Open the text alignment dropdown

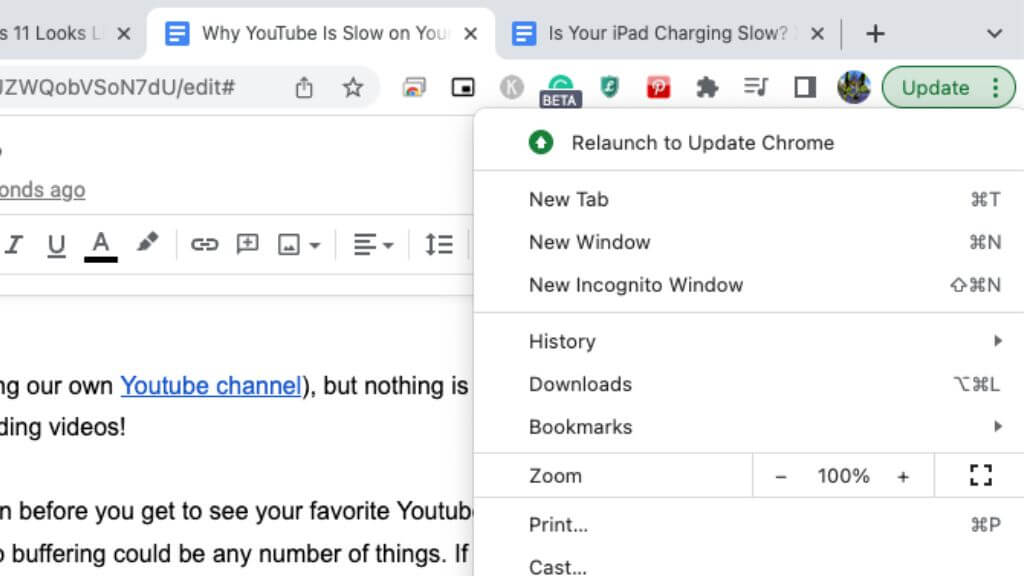point(374,245)
